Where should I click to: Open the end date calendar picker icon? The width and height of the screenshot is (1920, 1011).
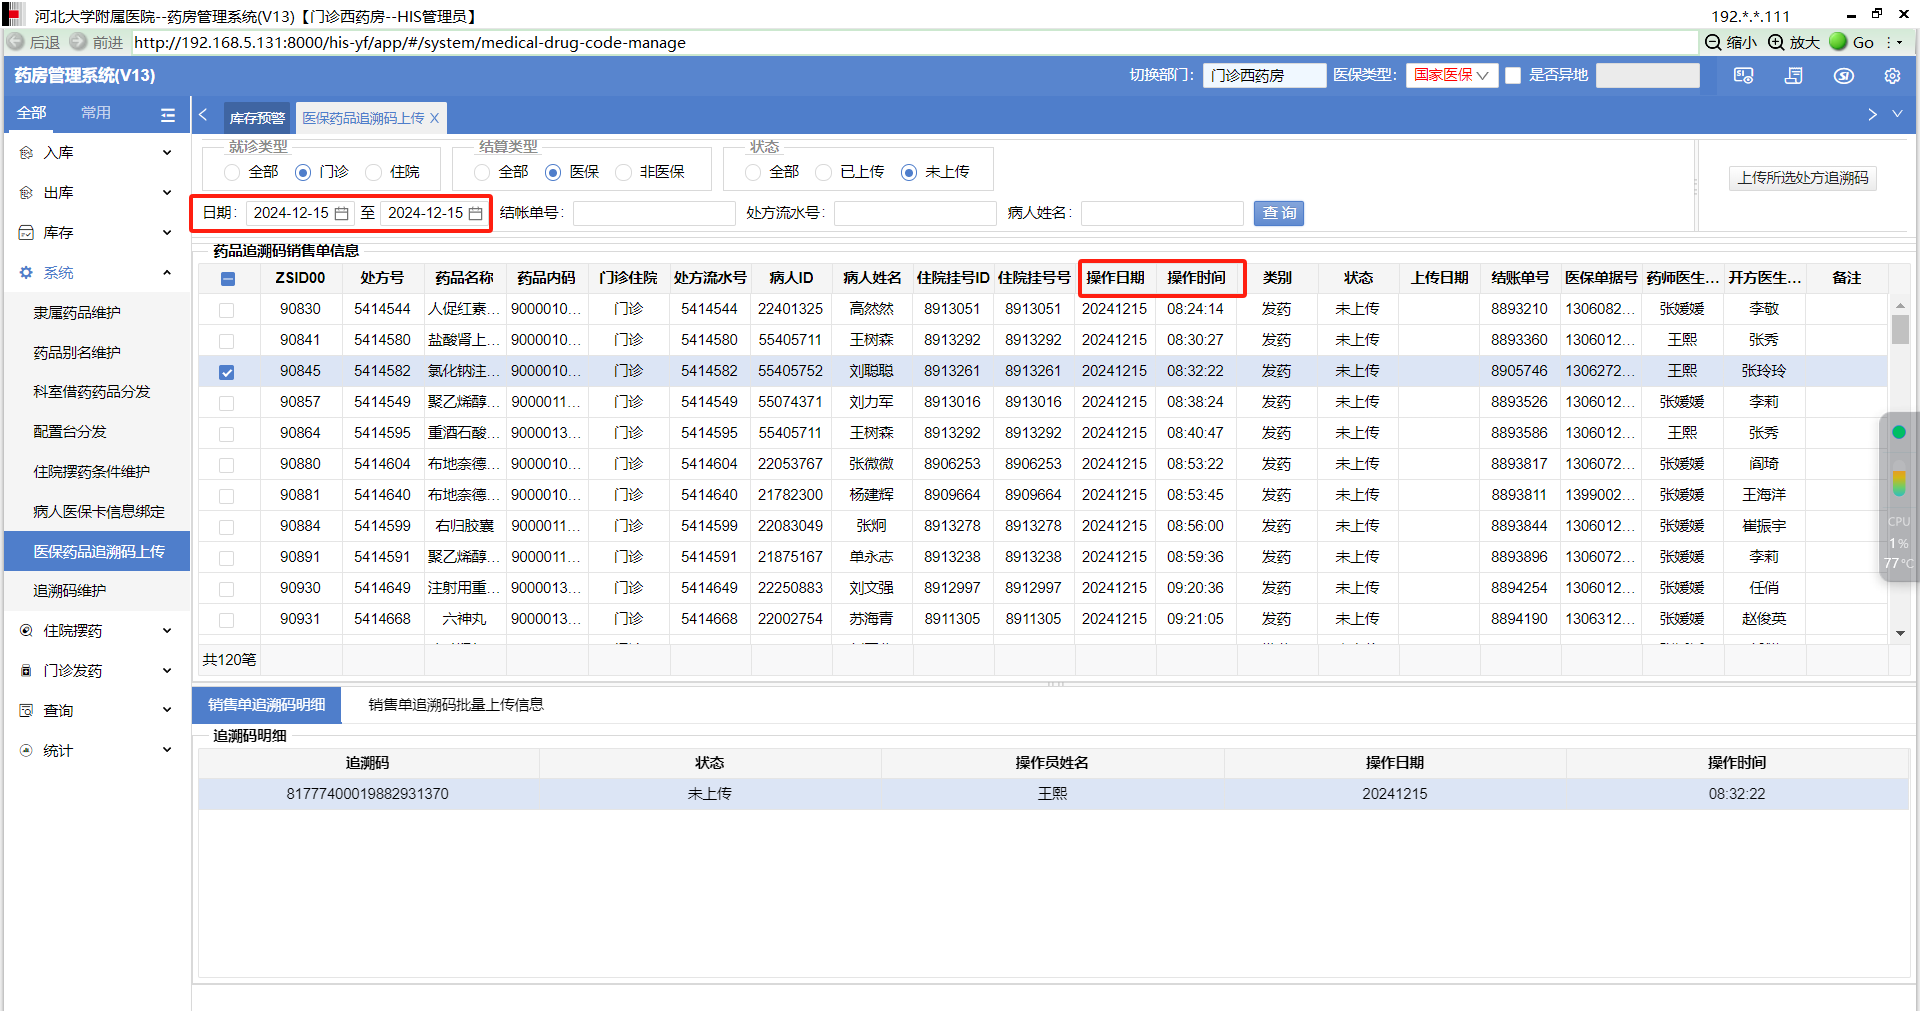coord(476,213)
